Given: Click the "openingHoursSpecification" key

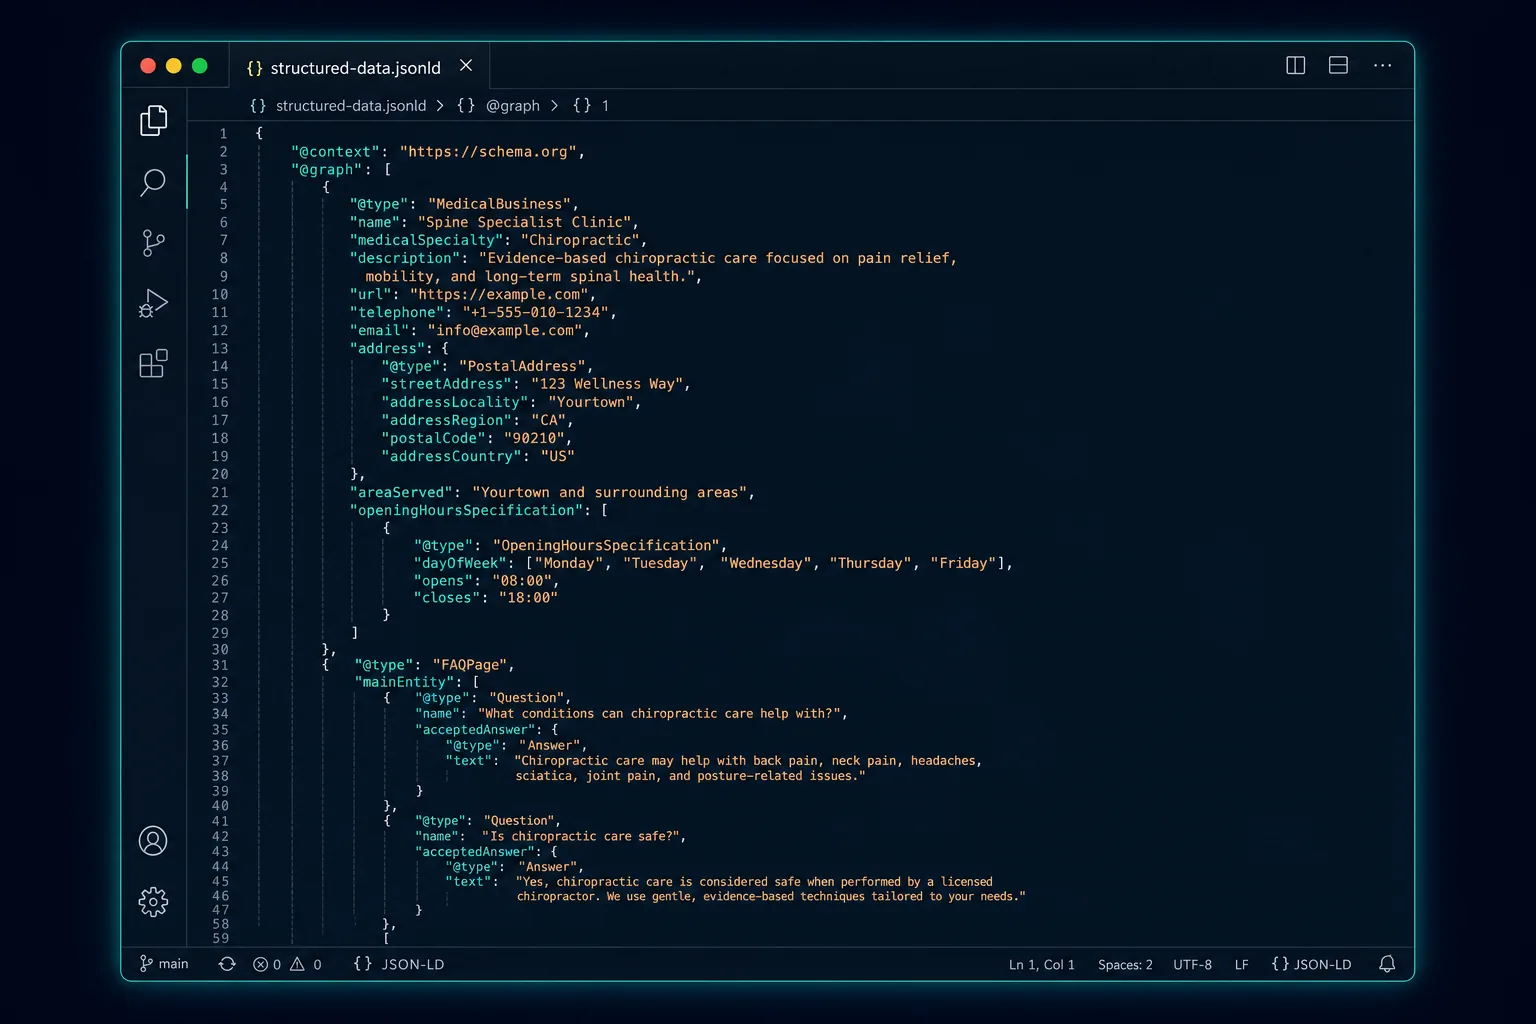Looking at the screenshot, I should click(x=467, y=510).
